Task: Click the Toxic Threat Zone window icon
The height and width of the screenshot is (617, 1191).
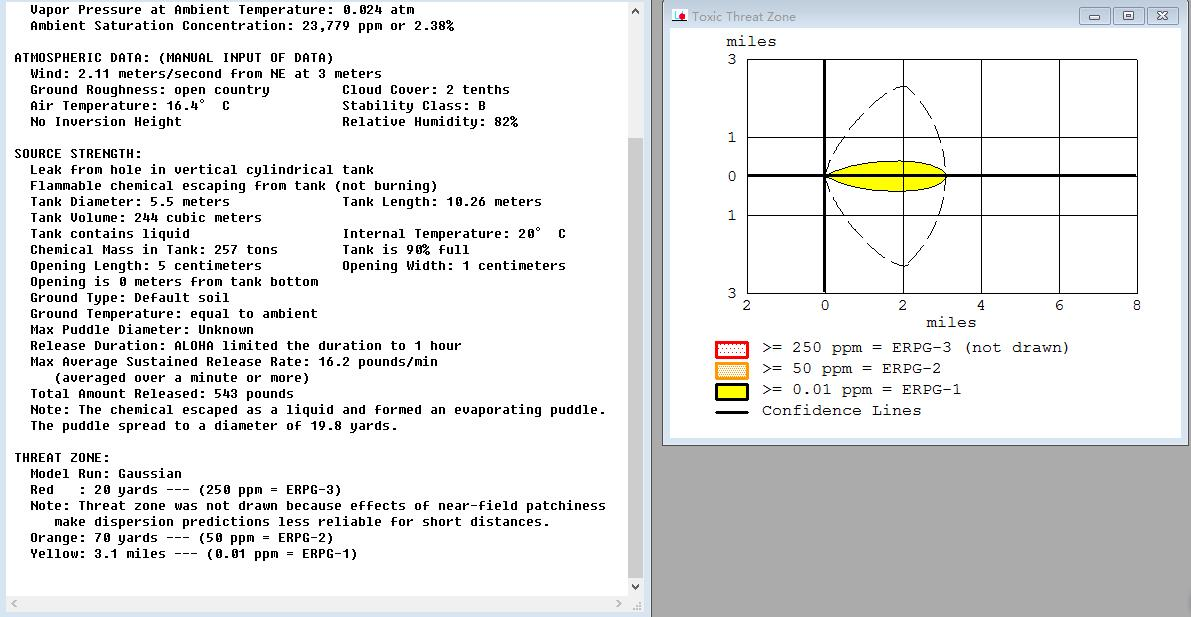Action: 680,16
